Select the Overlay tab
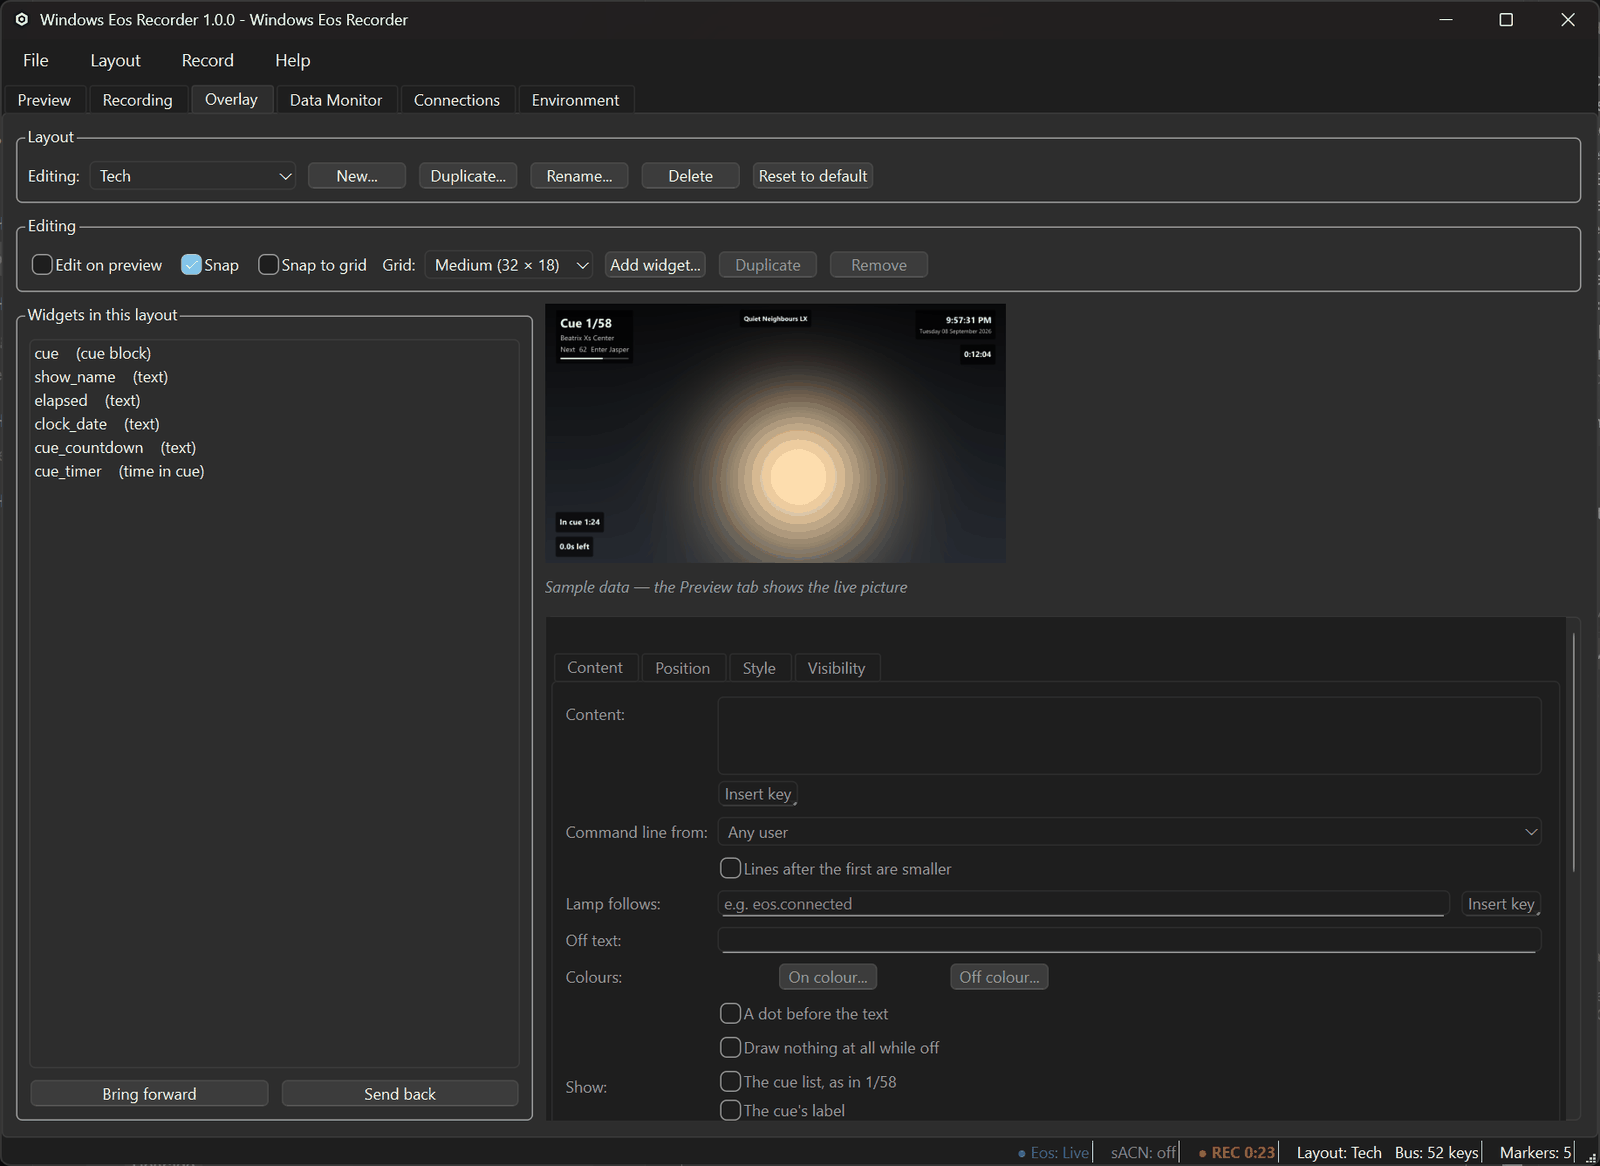Image resolution: width=1600 pixels, height=1166 pixels. pos(231,99)
